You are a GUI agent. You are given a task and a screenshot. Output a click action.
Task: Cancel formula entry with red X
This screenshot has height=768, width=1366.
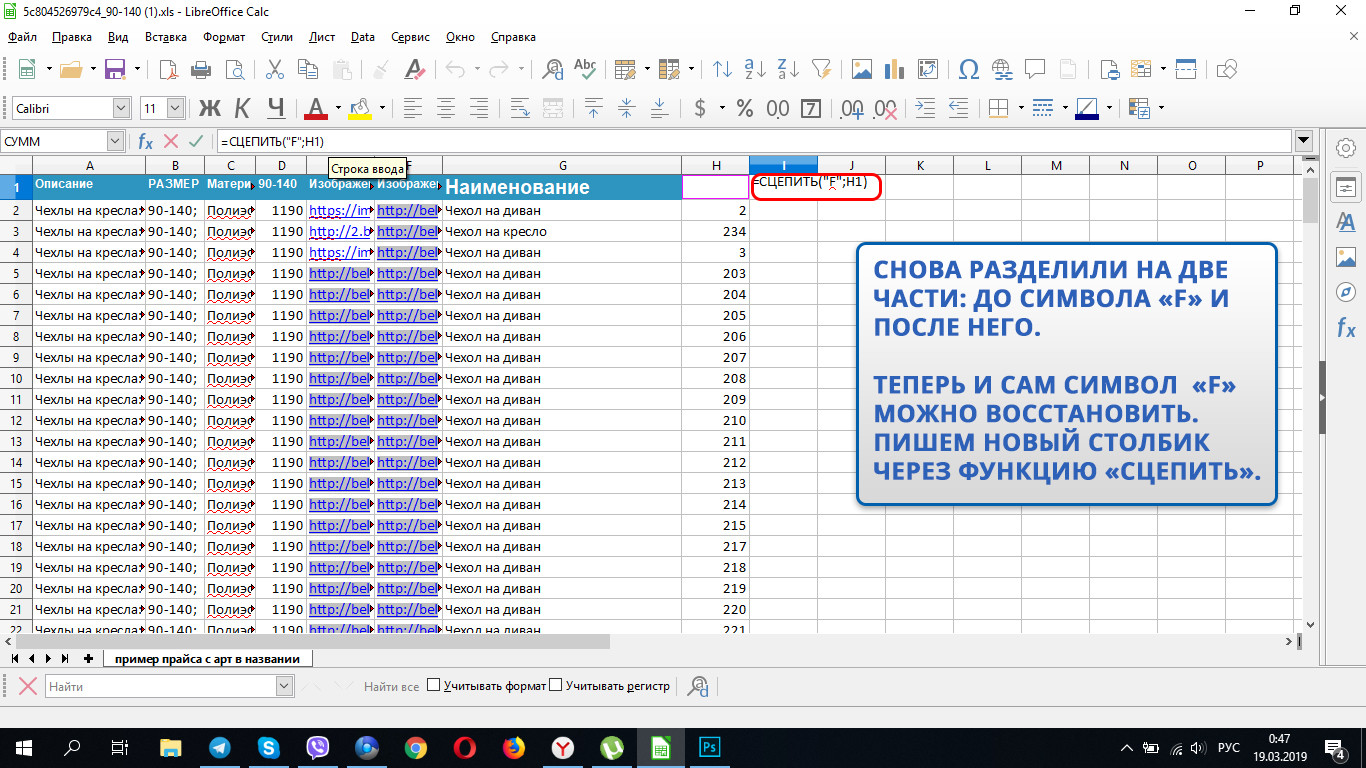tap(171, 142)
